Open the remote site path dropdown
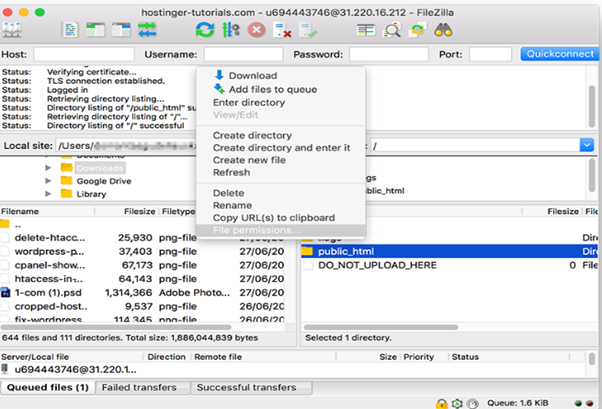 (586, 145)
